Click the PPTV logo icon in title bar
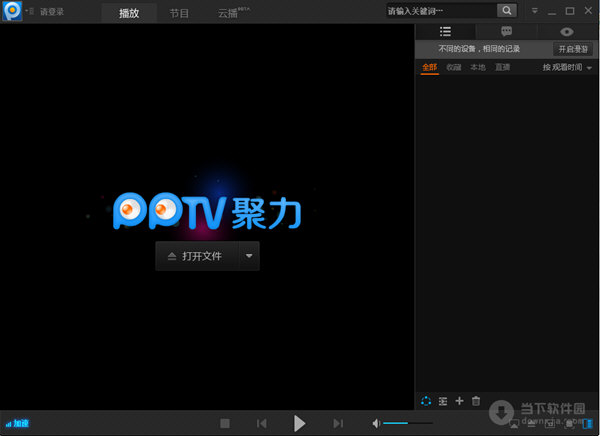Screen dimensions: 600x436 (12, 11)
